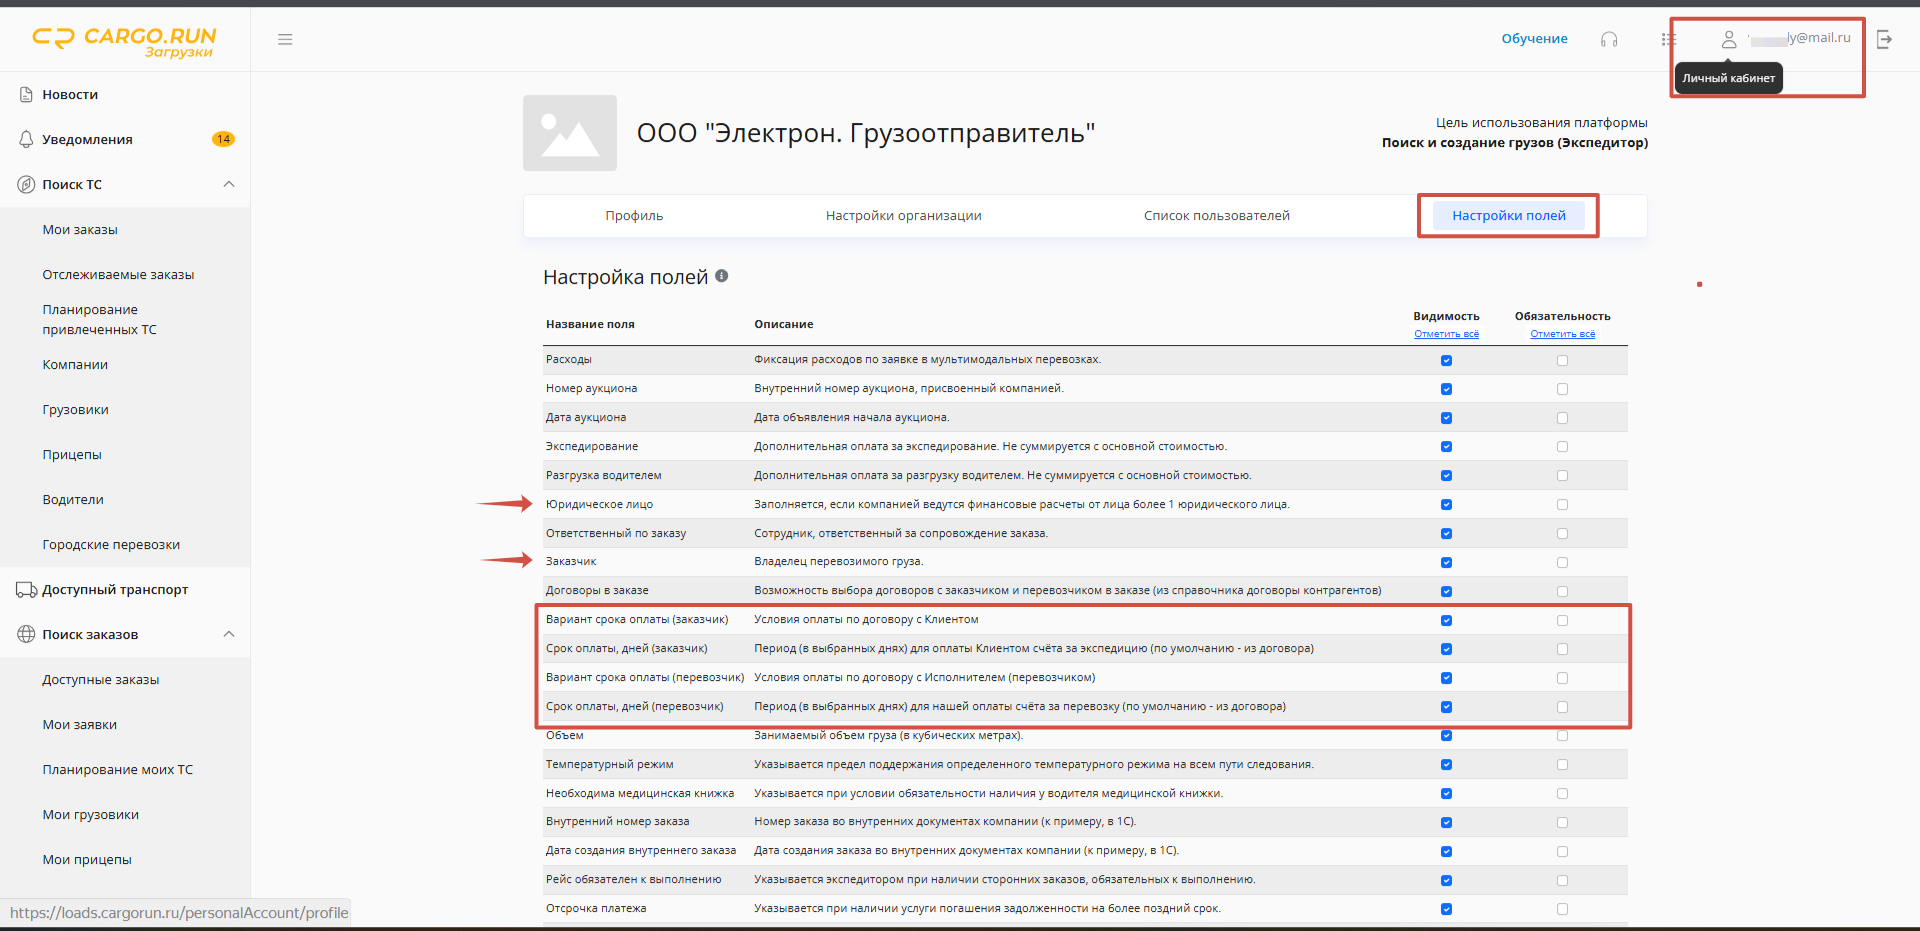This screenshot has height=931, width=1920.
Task: Open Планирование моих ТС
Action: [118, 769]
